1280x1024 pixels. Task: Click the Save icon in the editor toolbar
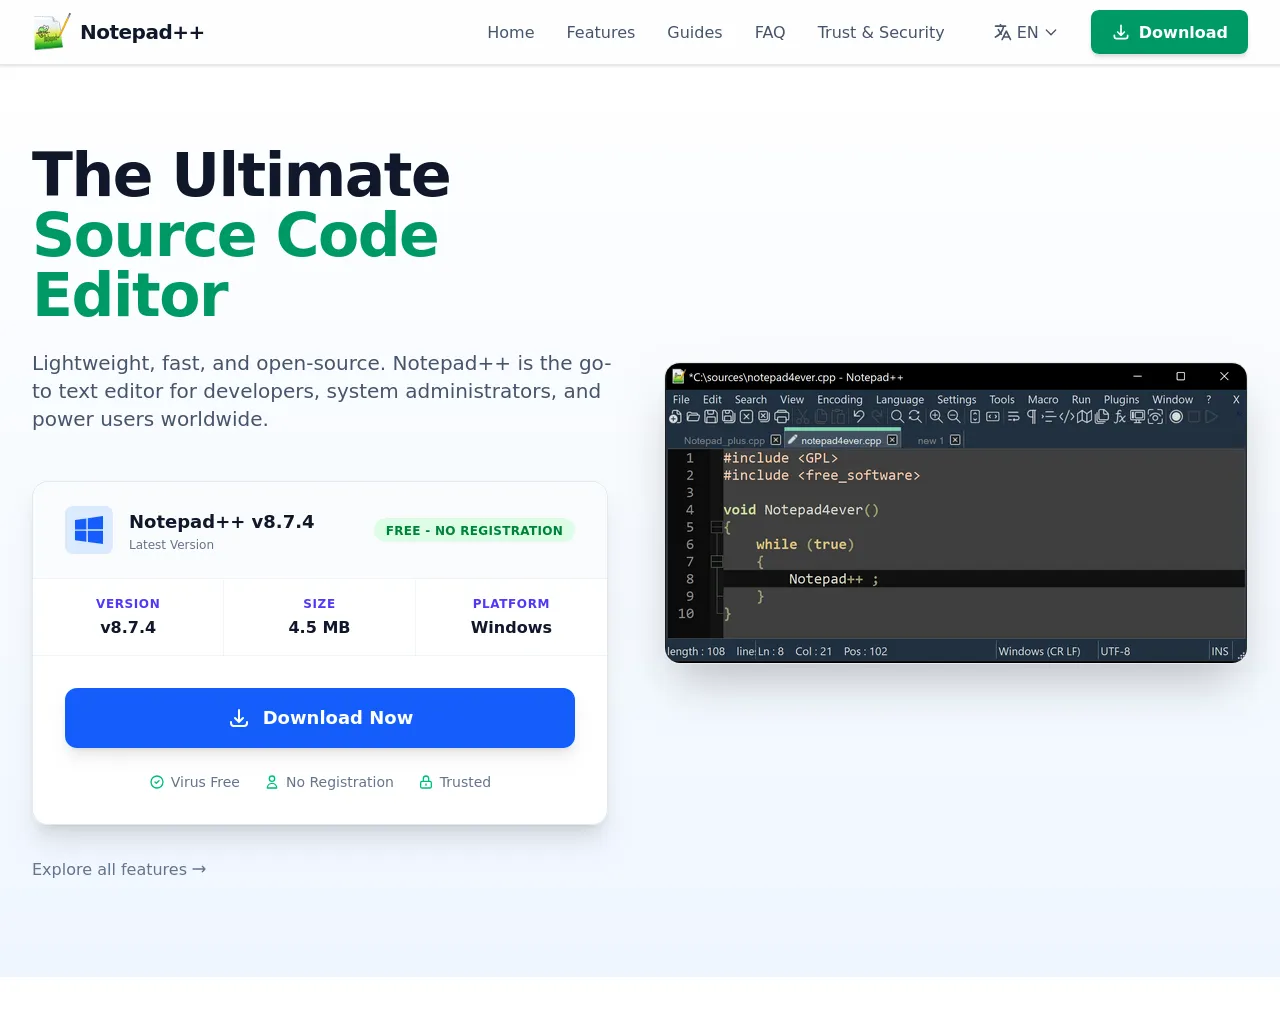tap(710, 417)
